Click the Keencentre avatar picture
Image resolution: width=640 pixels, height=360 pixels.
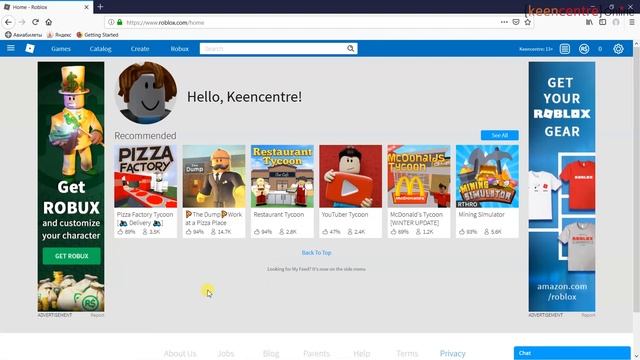146,93
